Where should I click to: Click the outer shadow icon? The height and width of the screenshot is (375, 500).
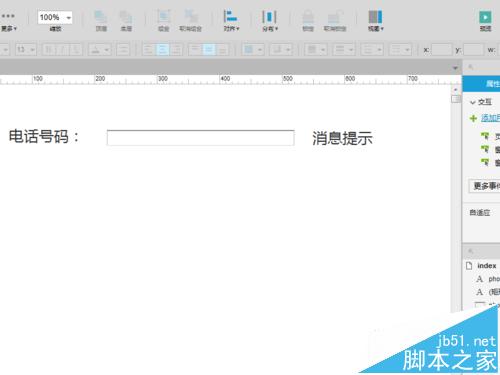click(277, 50)
